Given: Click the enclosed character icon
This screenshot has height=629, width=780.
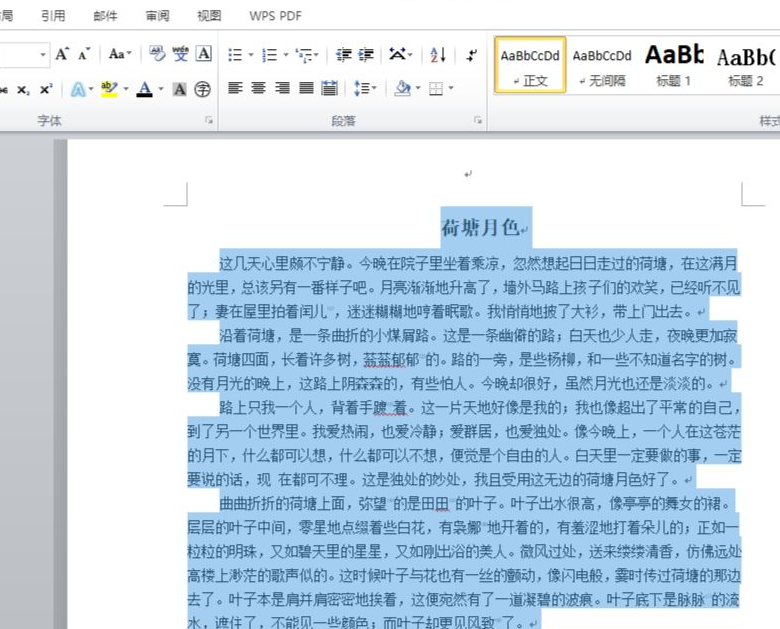Looking at the screenshot, I should (x=202, y=90).
